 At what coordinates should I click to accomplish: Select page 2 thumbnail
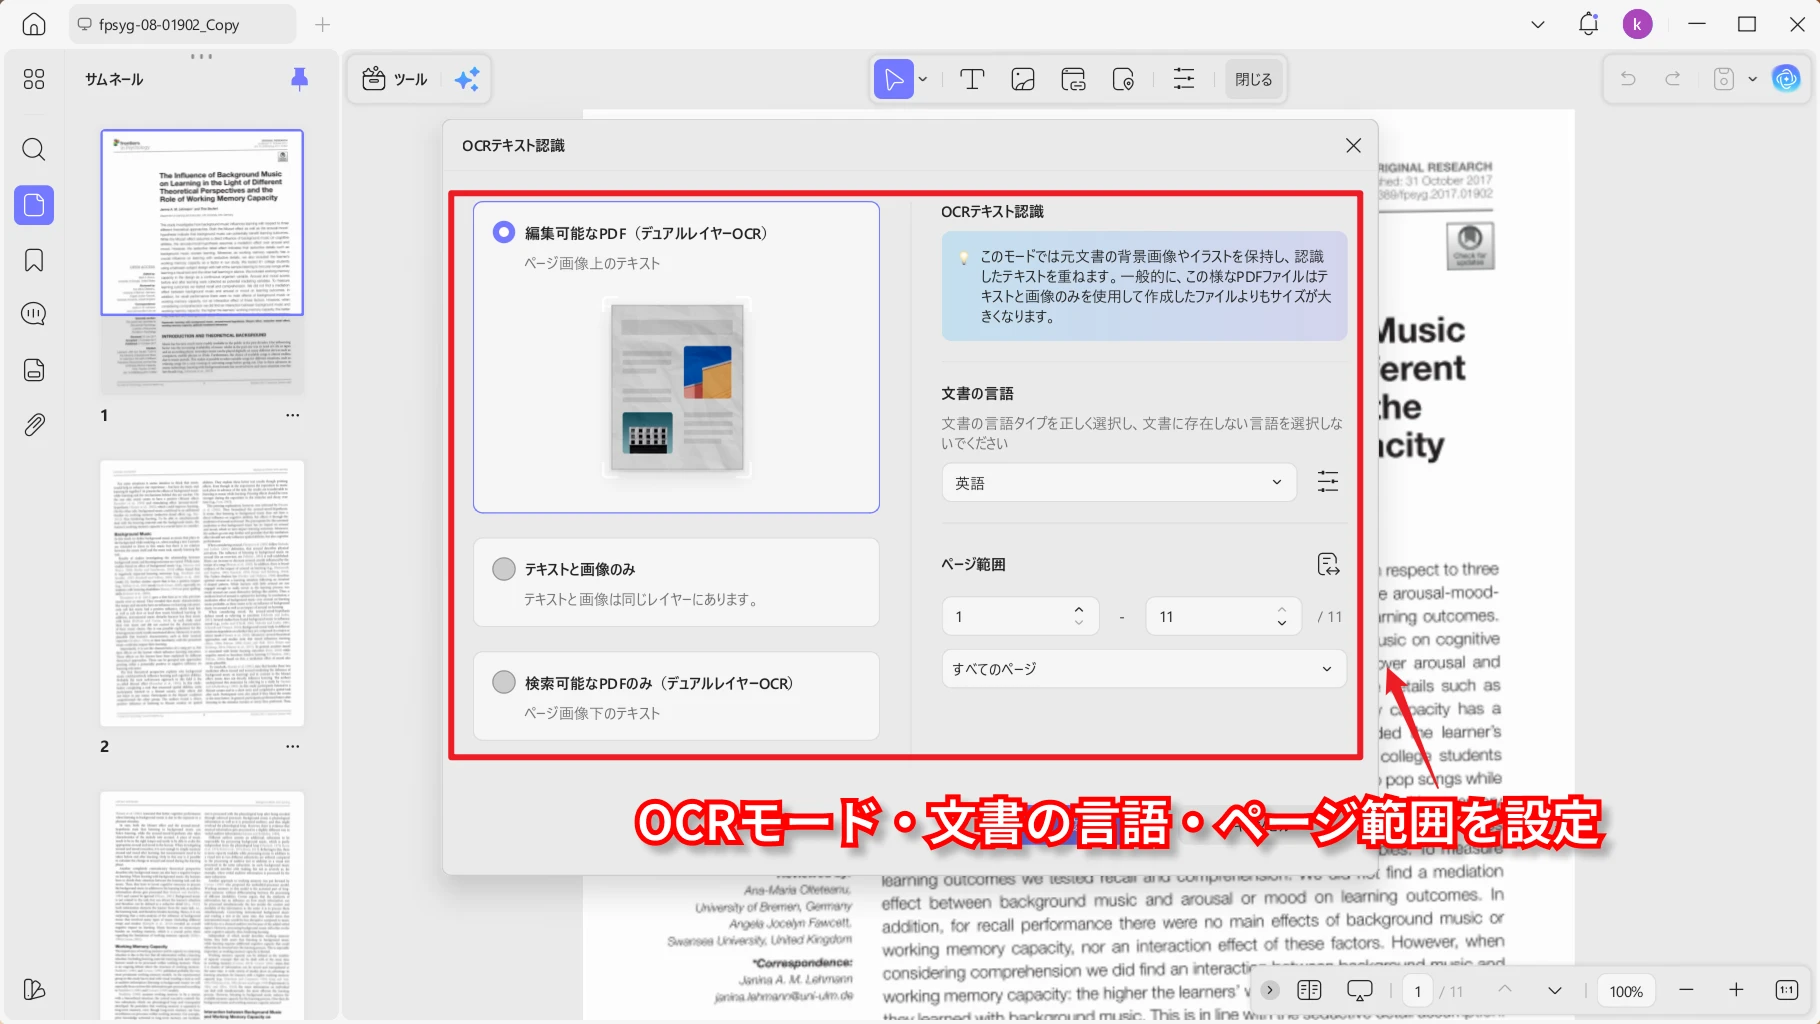pos(202,593)
